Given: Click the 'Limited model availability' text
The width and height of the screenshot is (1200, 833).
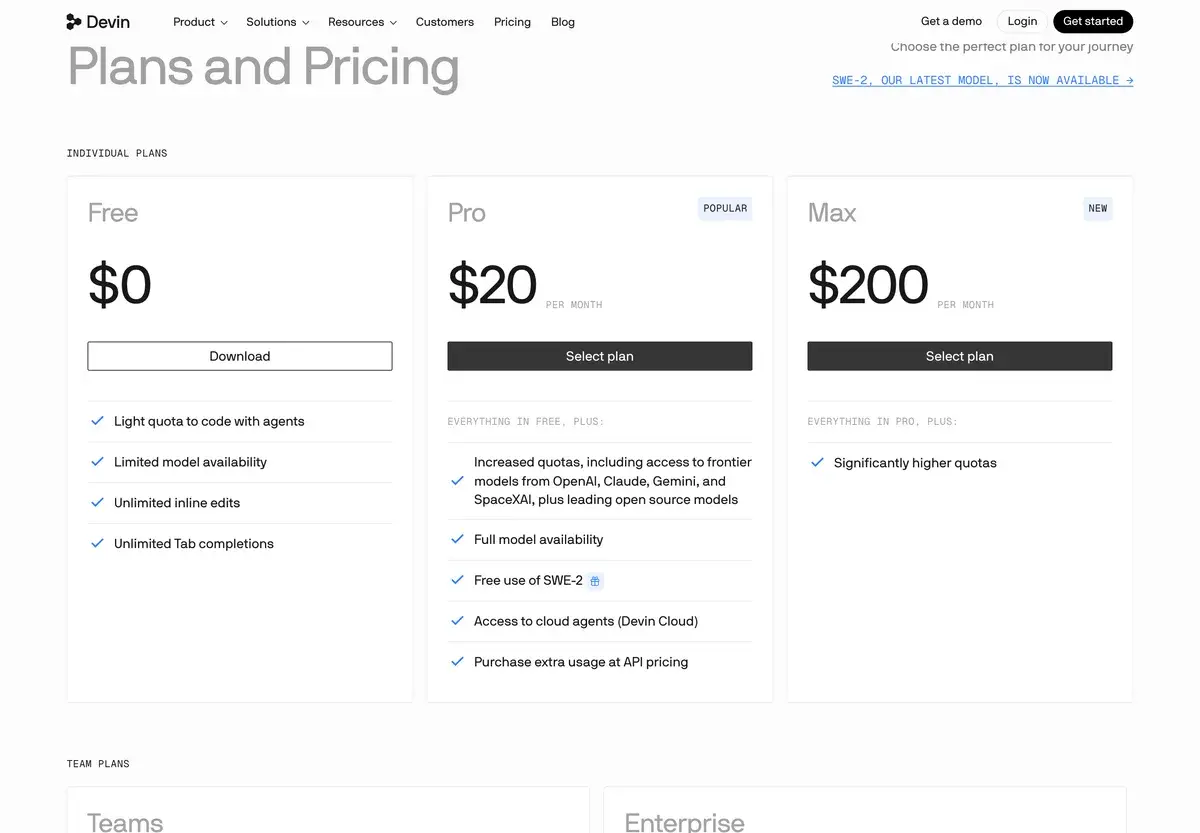Looking at the screenshot, I should [x=190, y=462].
